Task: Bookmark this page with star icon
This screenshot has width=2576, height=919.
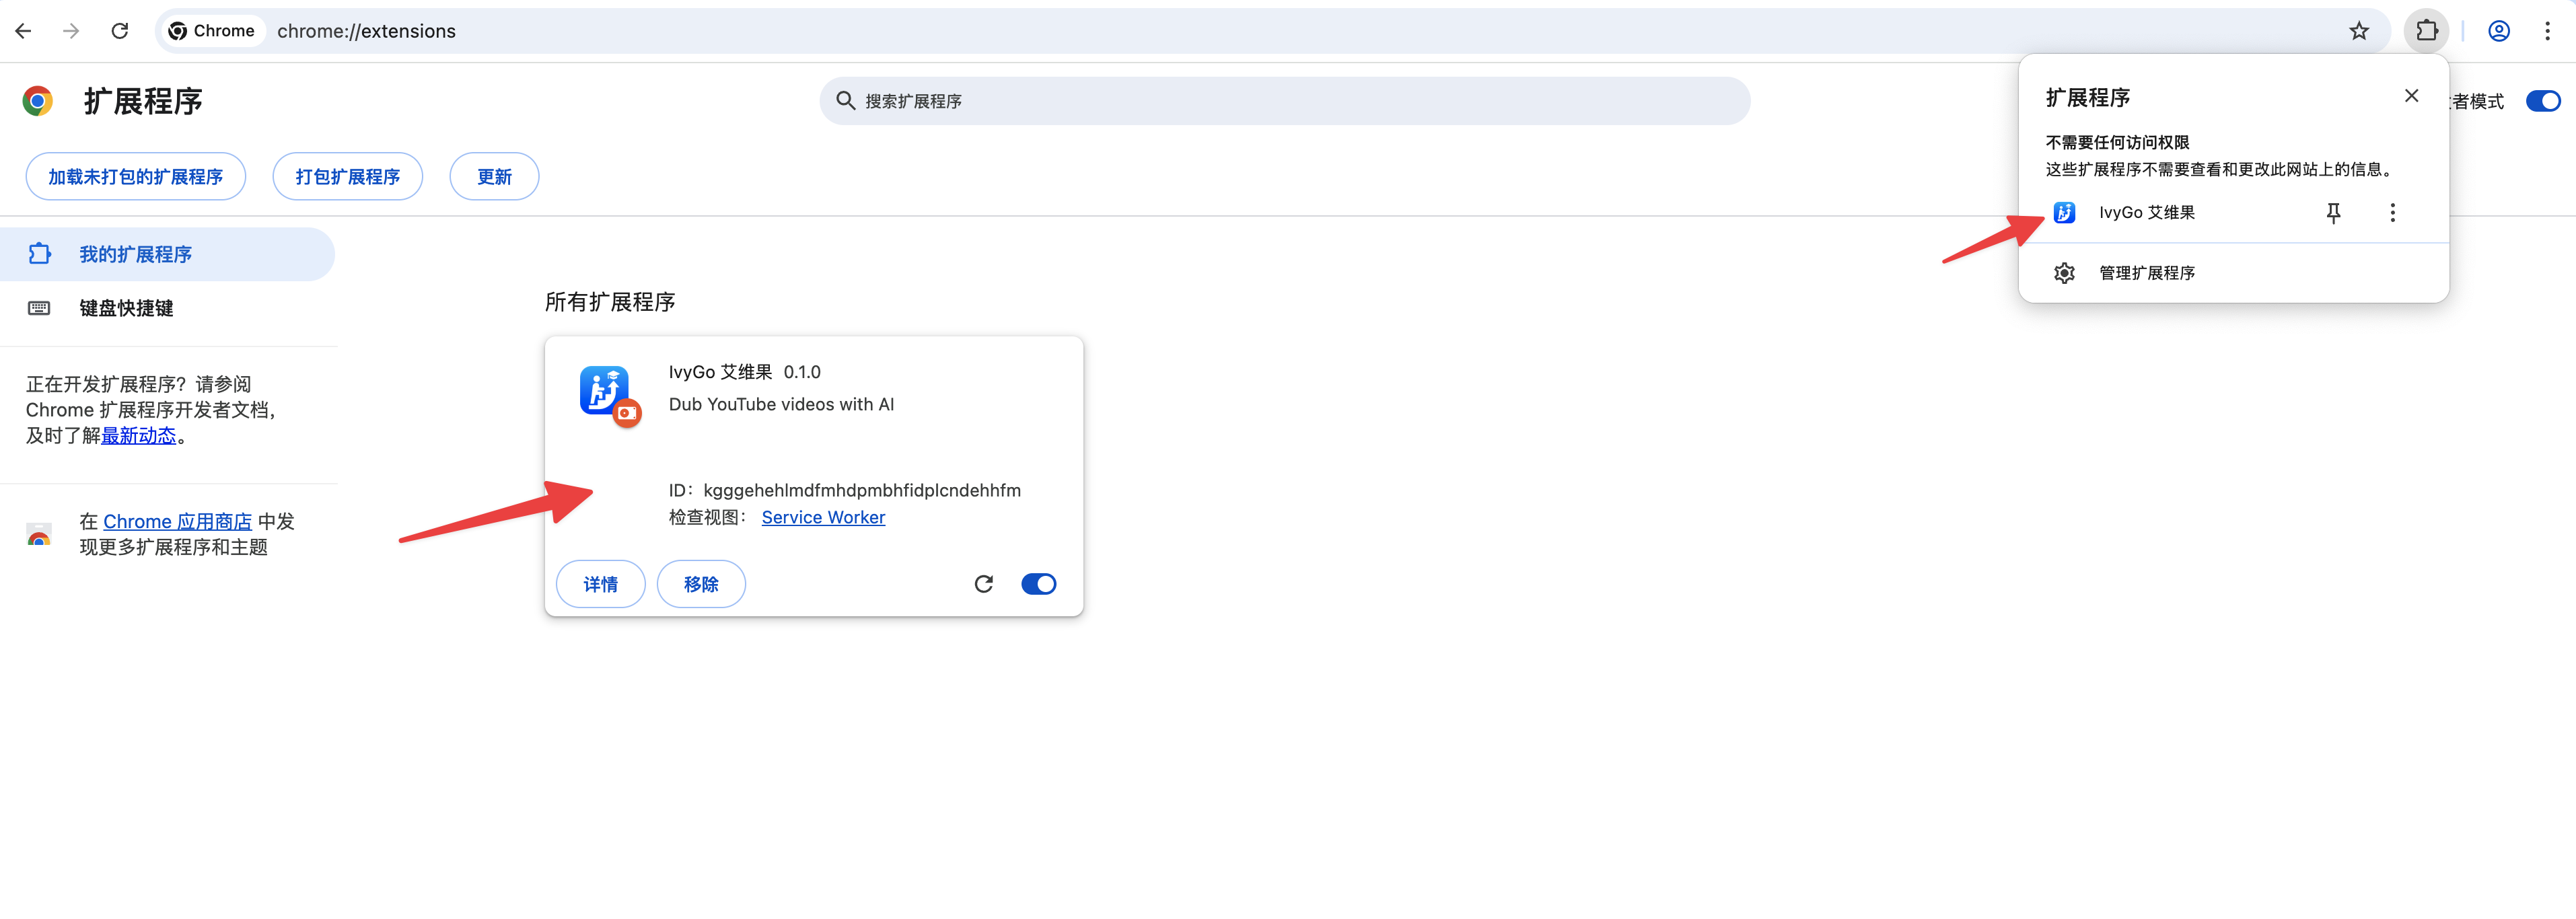Action: (x=2359, y=31)
